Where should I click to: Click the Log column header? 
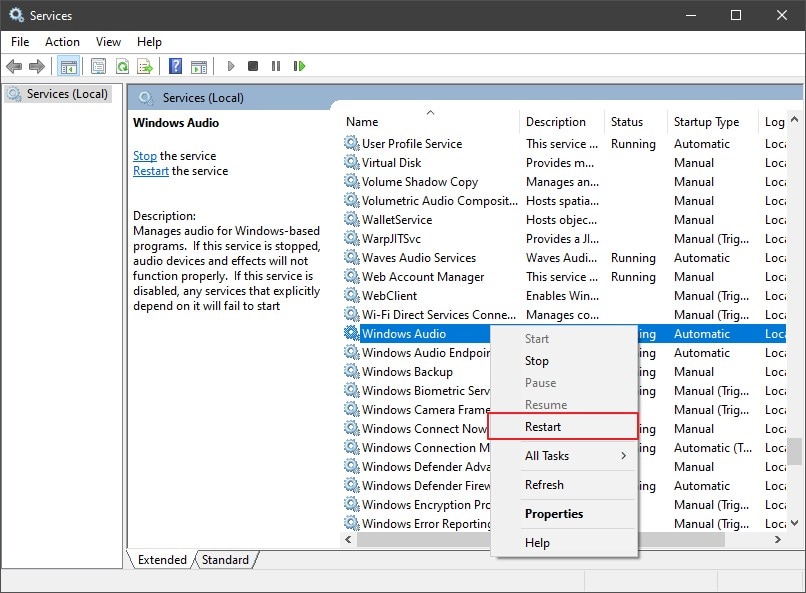pyautogui.click(x=773, y=122)
